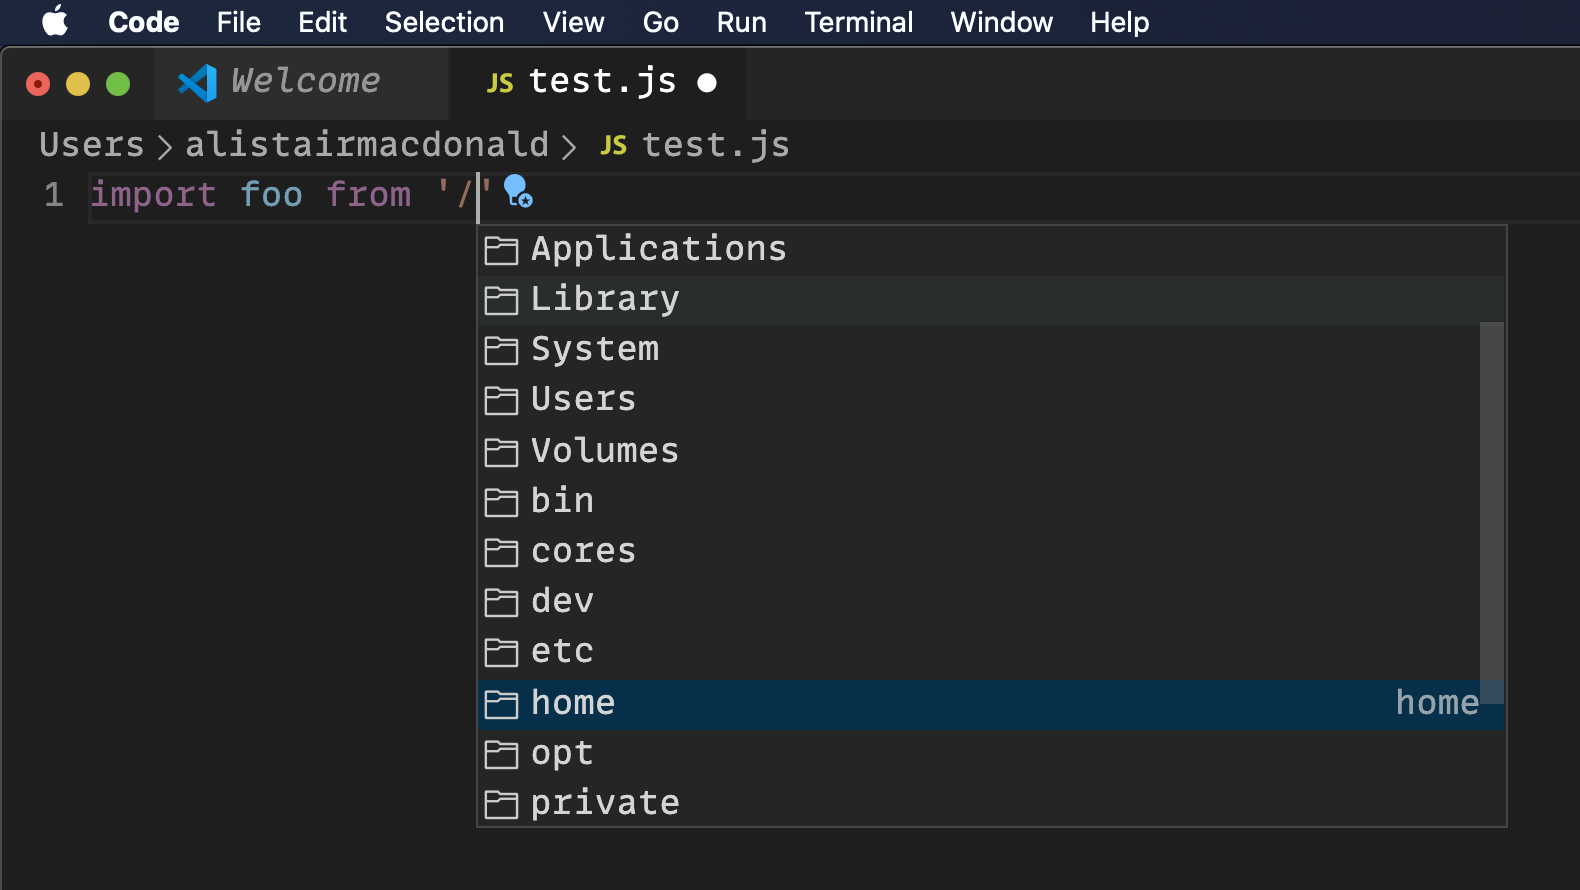Click the folder icon beside home

tap(501, 704)
